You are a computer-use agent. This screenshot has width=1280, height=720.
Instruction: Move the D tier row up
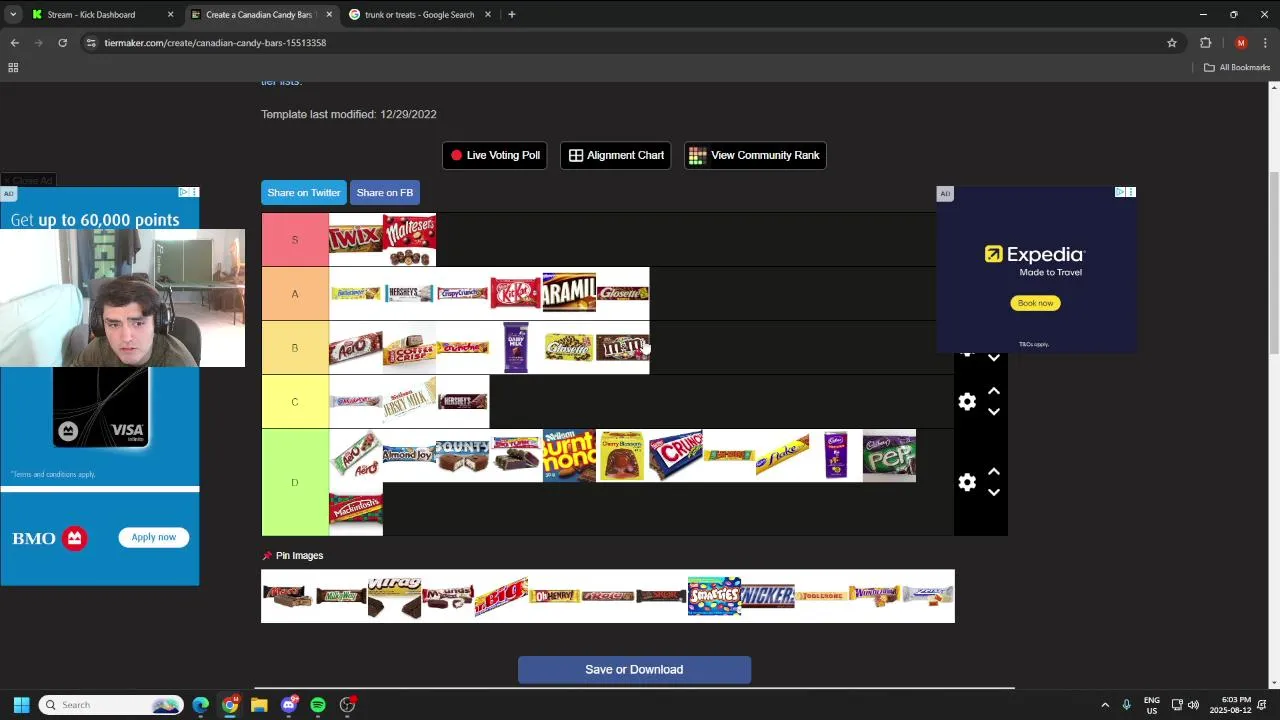pyautogui.click(x=994, y=471)
